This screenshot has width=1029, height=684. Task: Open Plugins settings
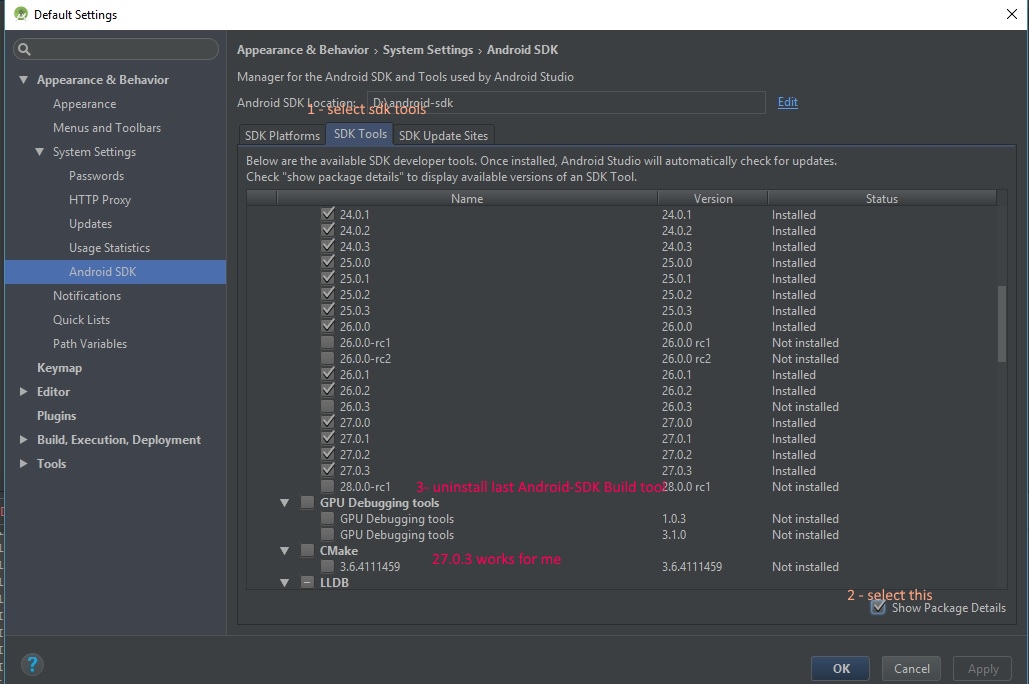coord(56,416)
